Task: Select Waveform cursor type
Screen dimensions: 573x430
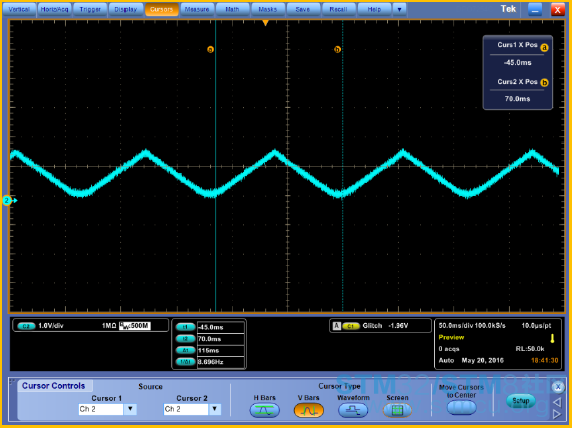Action: (x=353, y=410)
